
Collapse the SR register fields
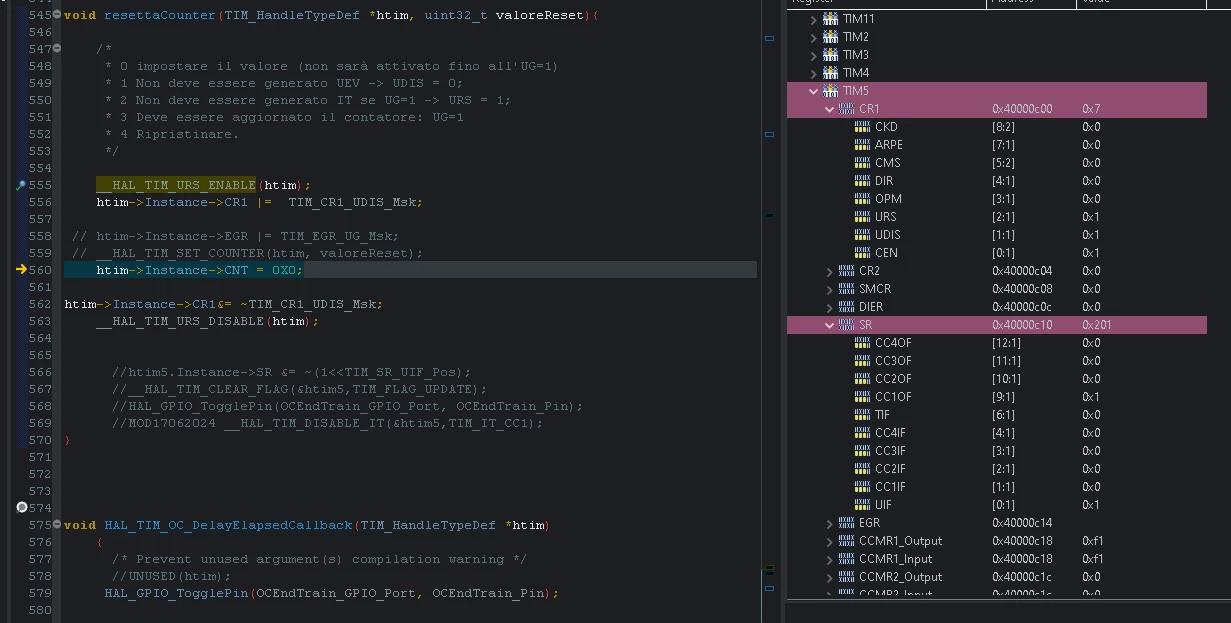point(829,325)
